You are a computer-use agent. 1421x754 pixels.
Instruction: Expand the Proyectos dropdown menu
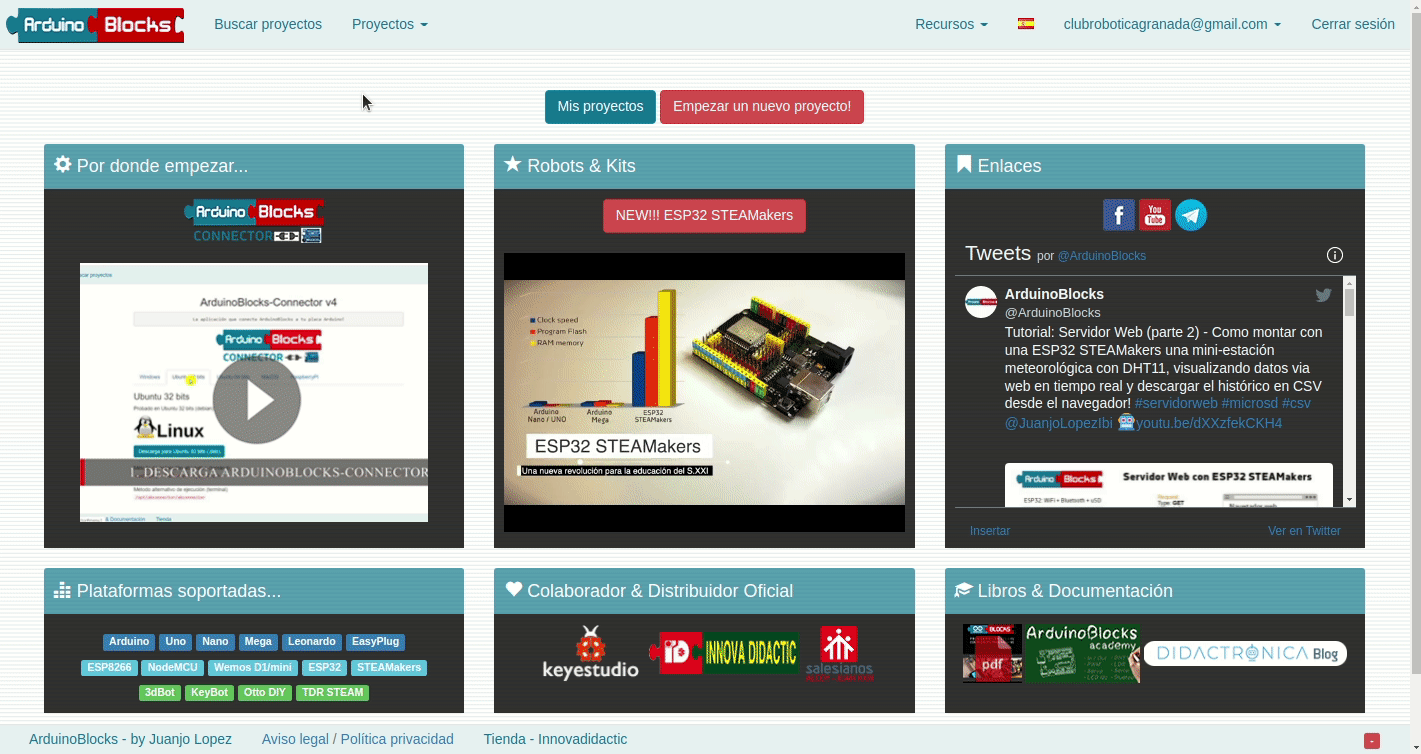pos(390,24)
